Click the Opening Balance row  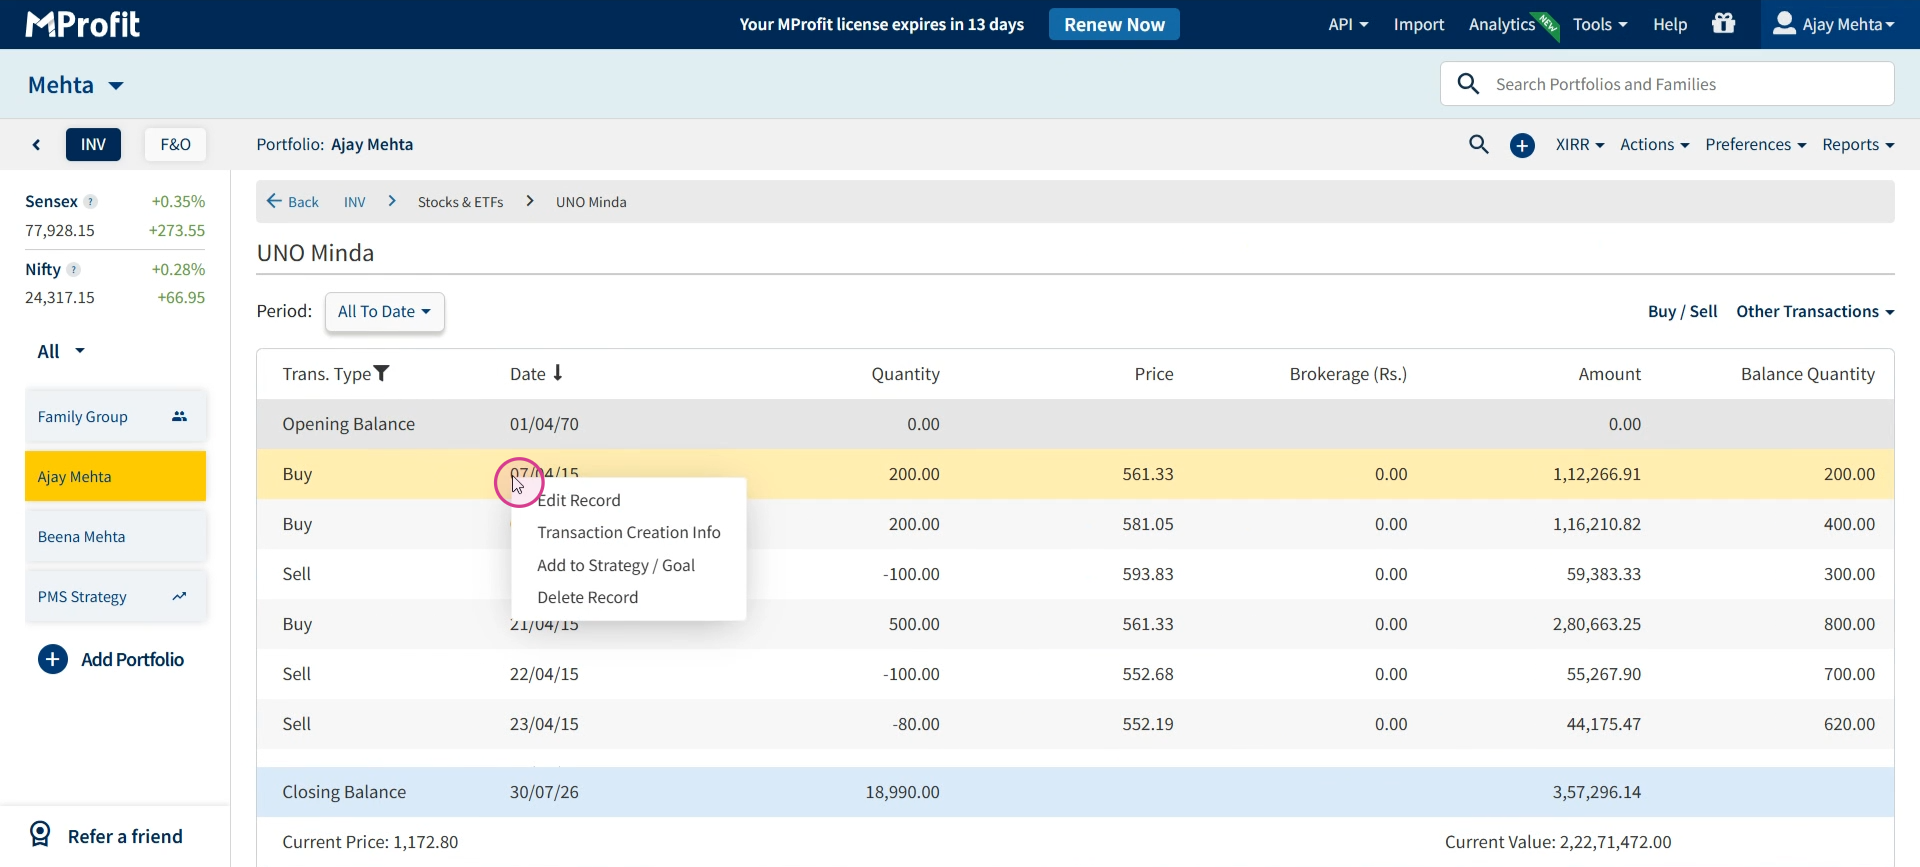pos(1075,424)
